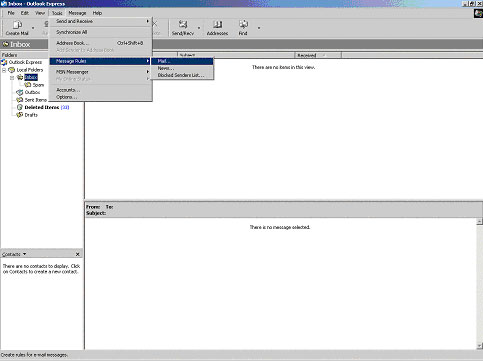The height and width of the screenshot is (361, 483).
Task: Choose News in Message Rules submenu
Action: [x=182, y=68]
